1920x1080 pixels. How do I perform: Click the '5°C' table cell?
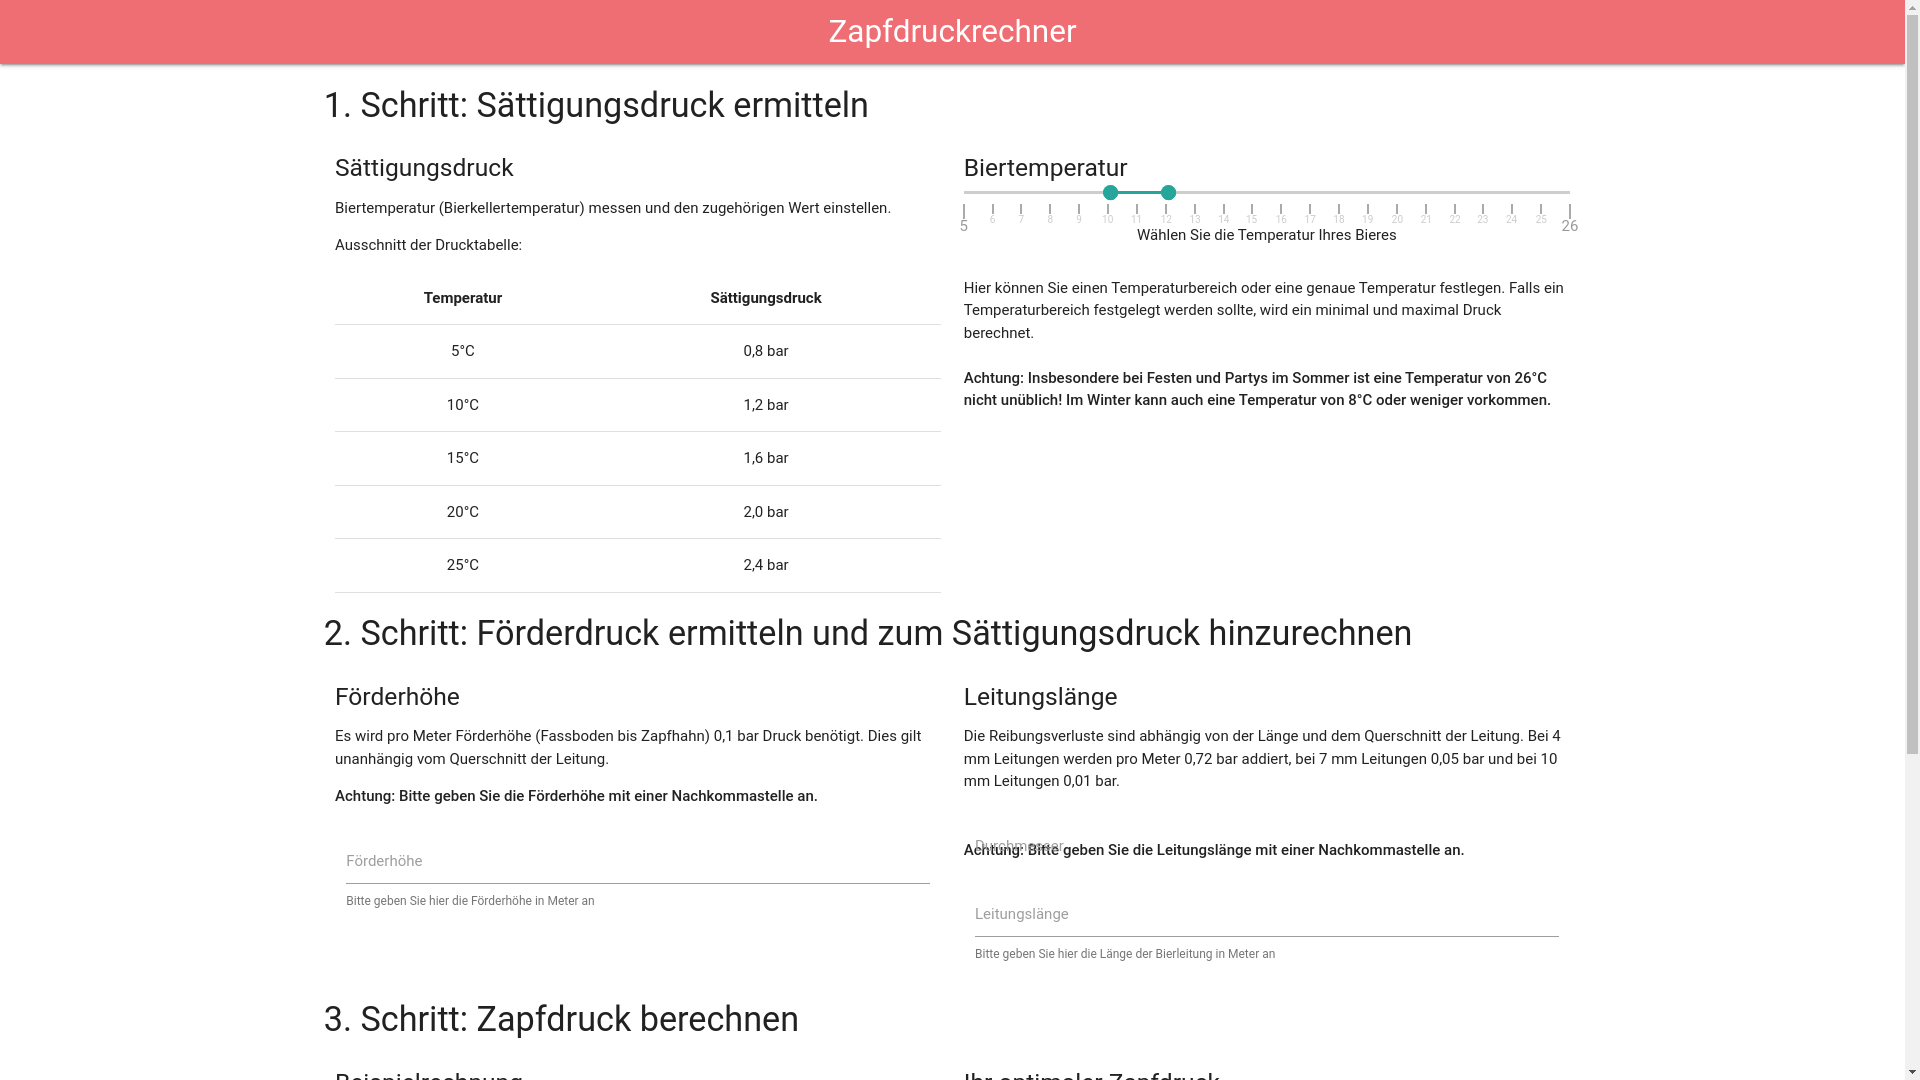click(x=462, y=351)
